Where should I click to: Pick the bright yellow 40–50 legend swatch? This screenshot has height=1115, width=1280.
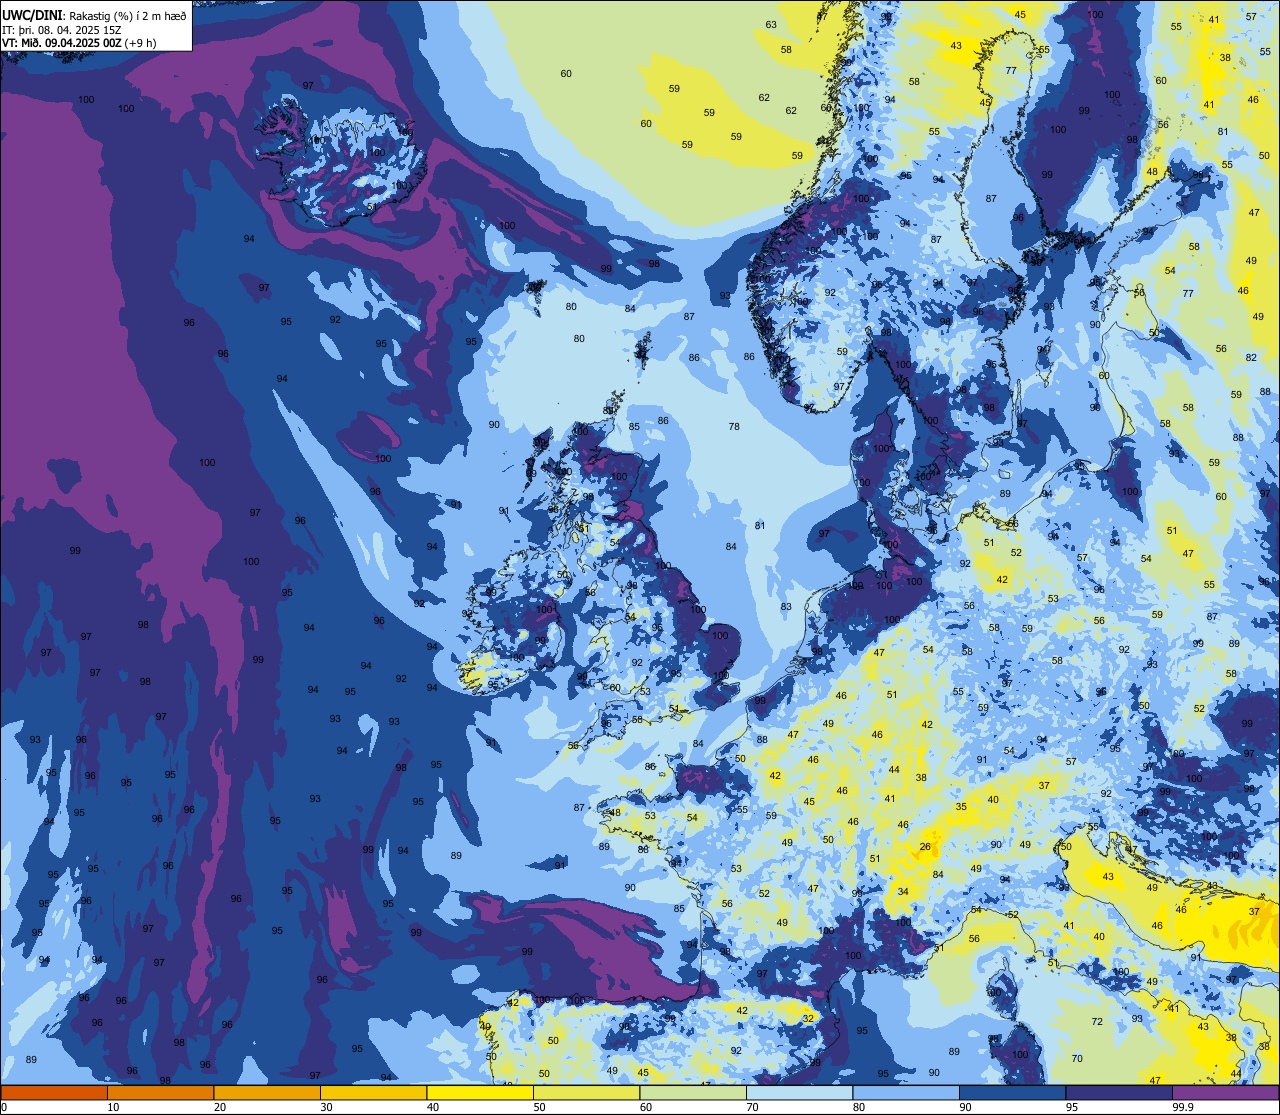(480, 1092)
